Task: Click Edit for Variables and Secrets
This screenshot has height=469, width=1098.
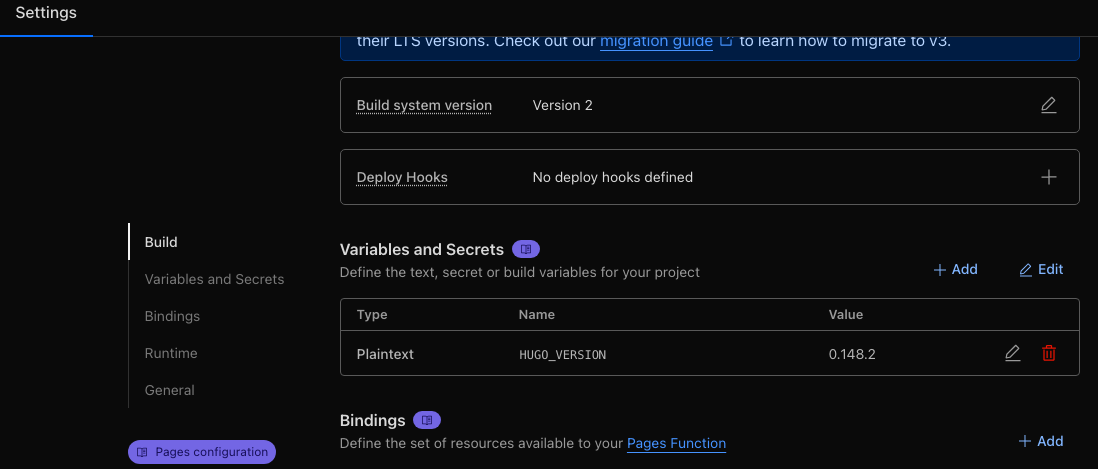Action: 1041,270
